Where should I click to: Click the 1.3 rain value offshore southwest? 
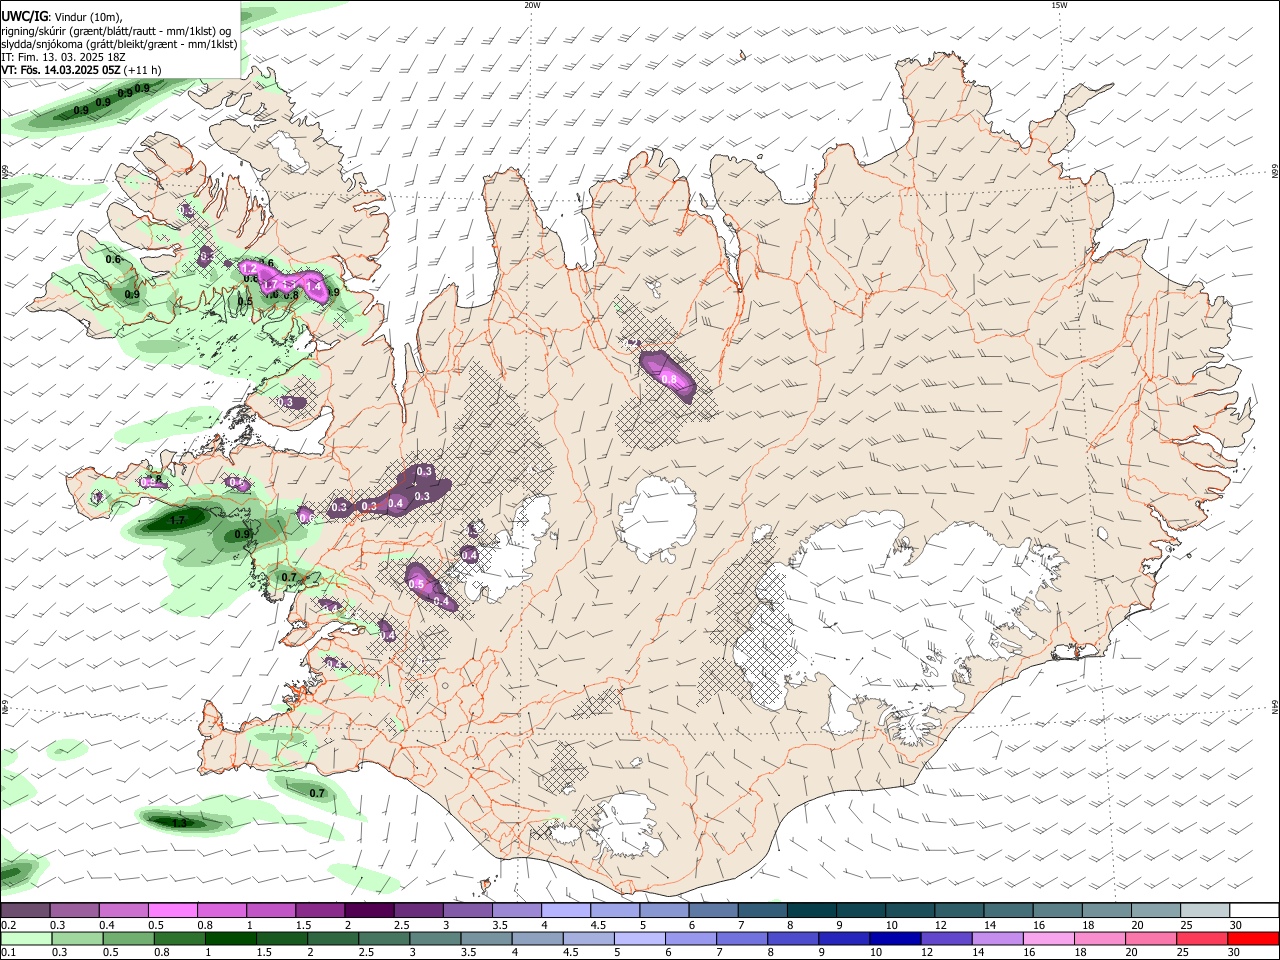coord(179,823)
